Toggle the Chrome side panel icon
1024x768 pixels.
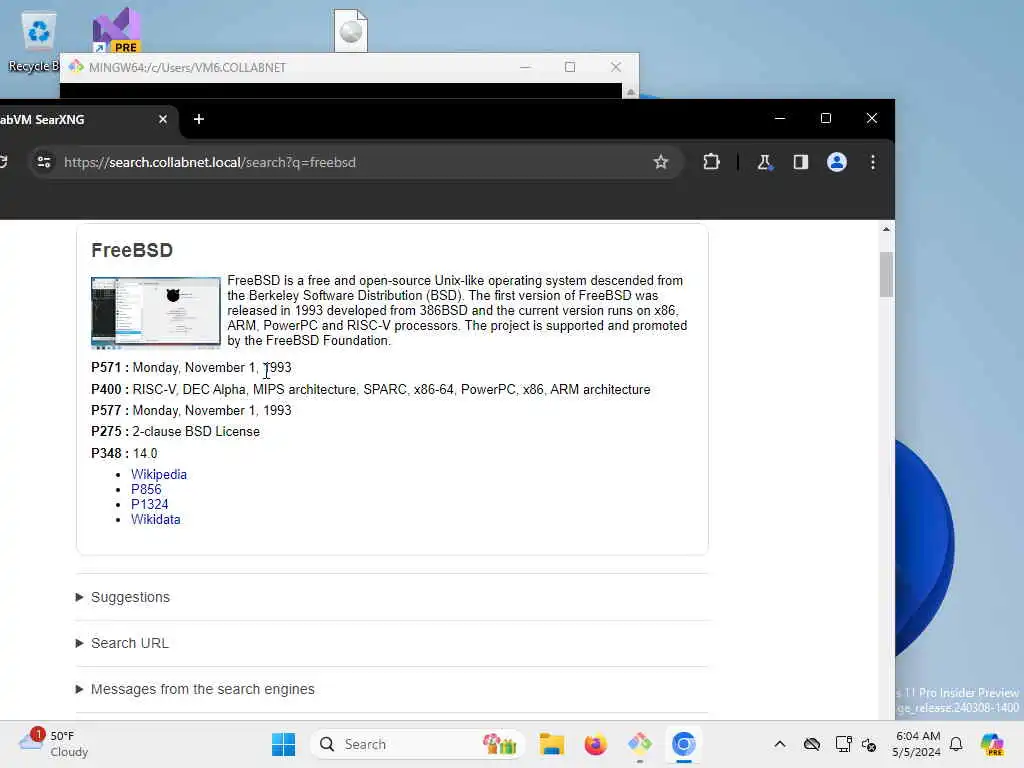click(800, 162)
